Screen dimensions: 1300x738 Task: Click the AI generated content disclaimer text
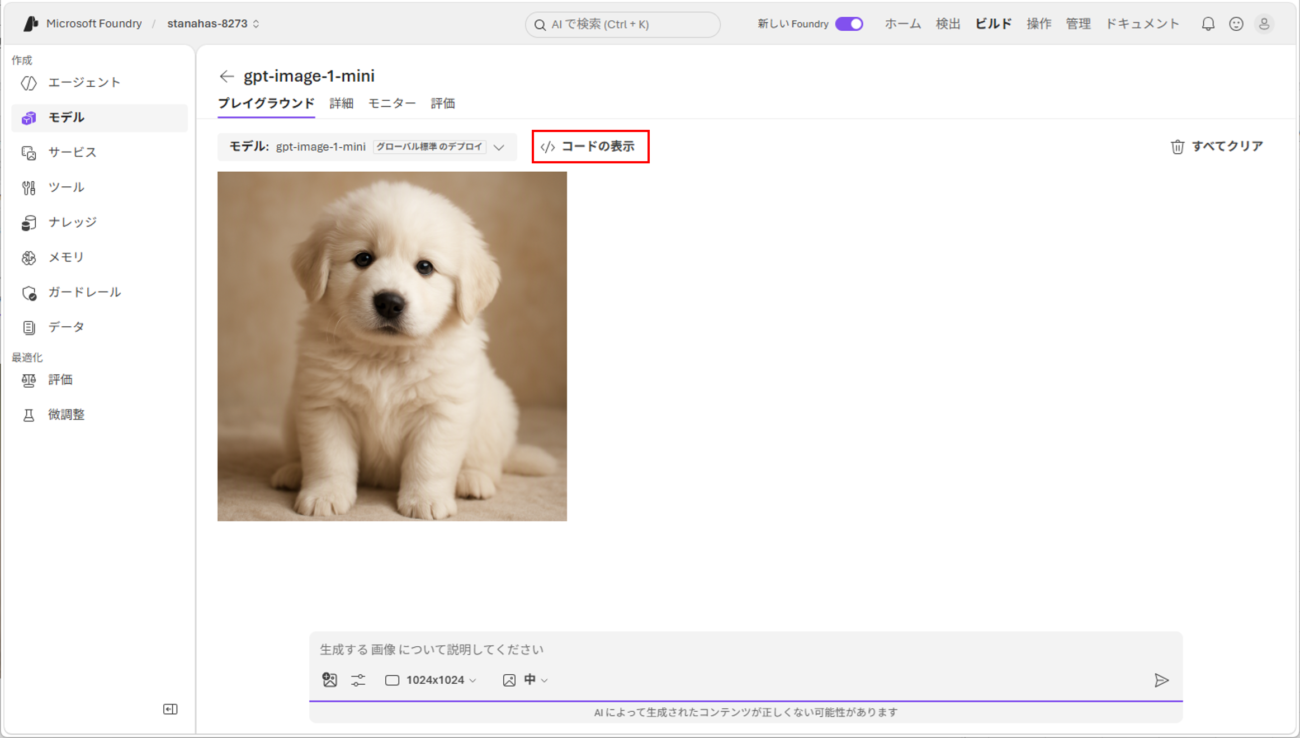745,713
